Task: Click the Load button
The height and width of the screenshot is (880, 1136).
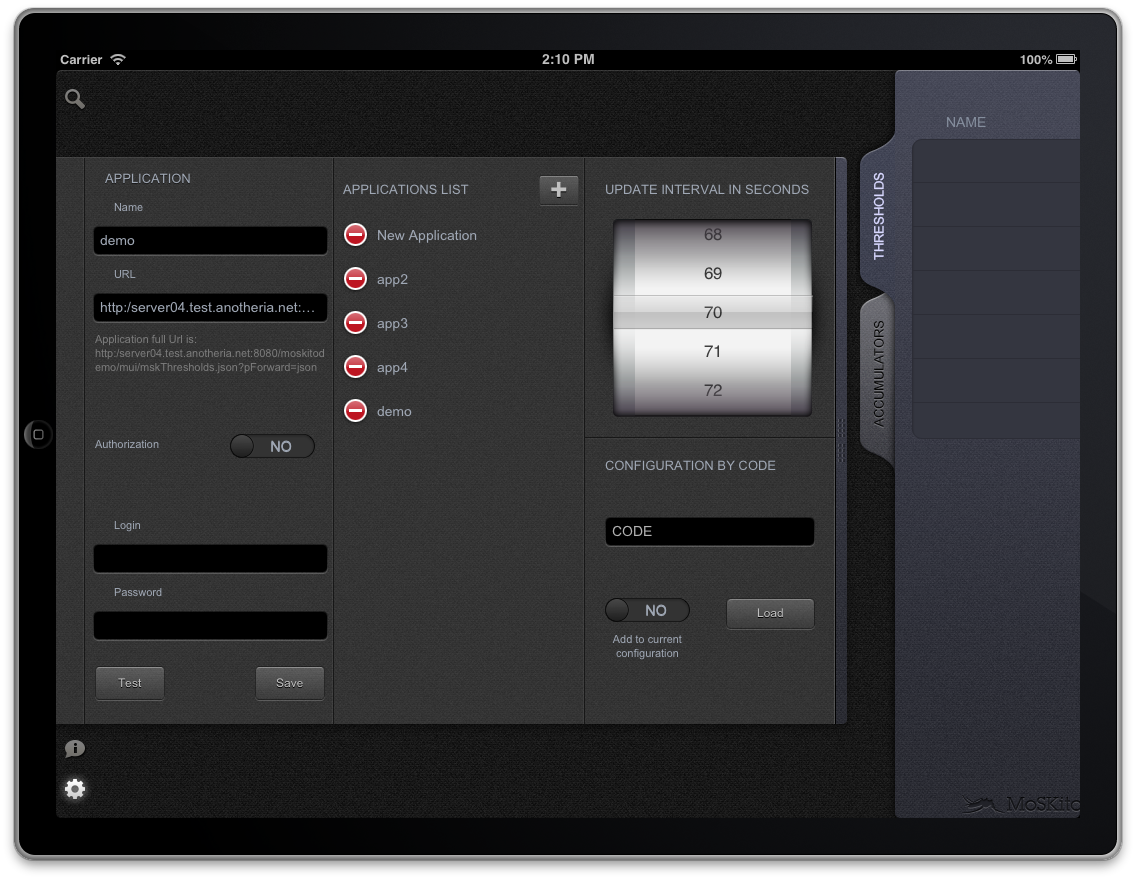Action: pos(770,613)
